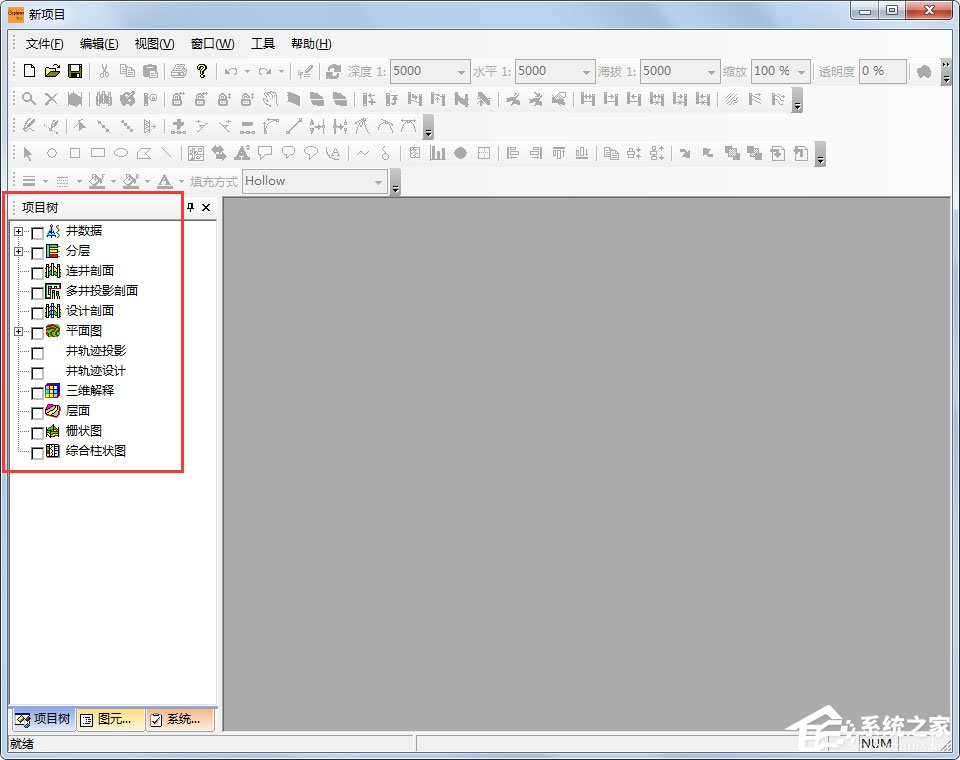Screen dimensions: 960x760
Task: Open an existing project folder
Action: coord(52,71)
